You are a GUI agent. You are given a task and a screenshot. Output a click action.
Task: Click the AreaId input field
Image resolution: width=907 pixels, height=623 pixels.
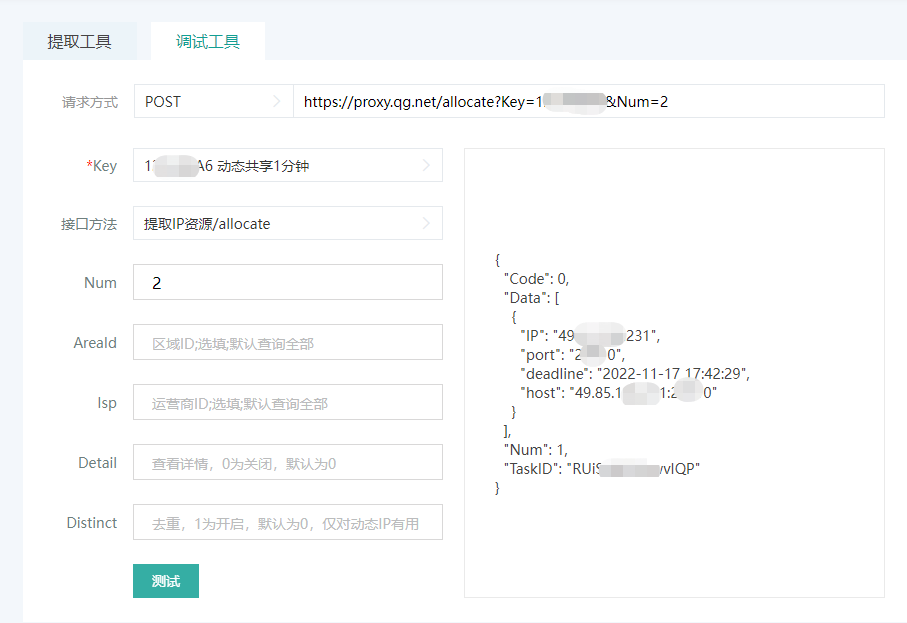tap(287, 343)
